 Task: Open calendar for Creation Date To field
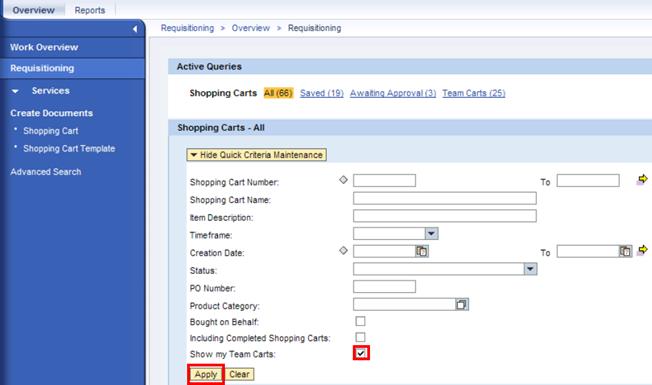pos(625,251)
